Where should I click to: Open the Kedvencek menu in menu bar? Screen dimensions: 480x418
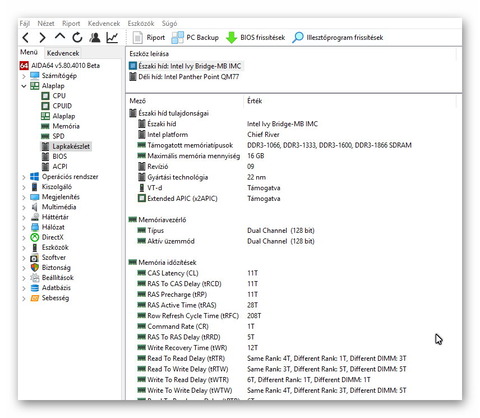(x=104, y=24)
